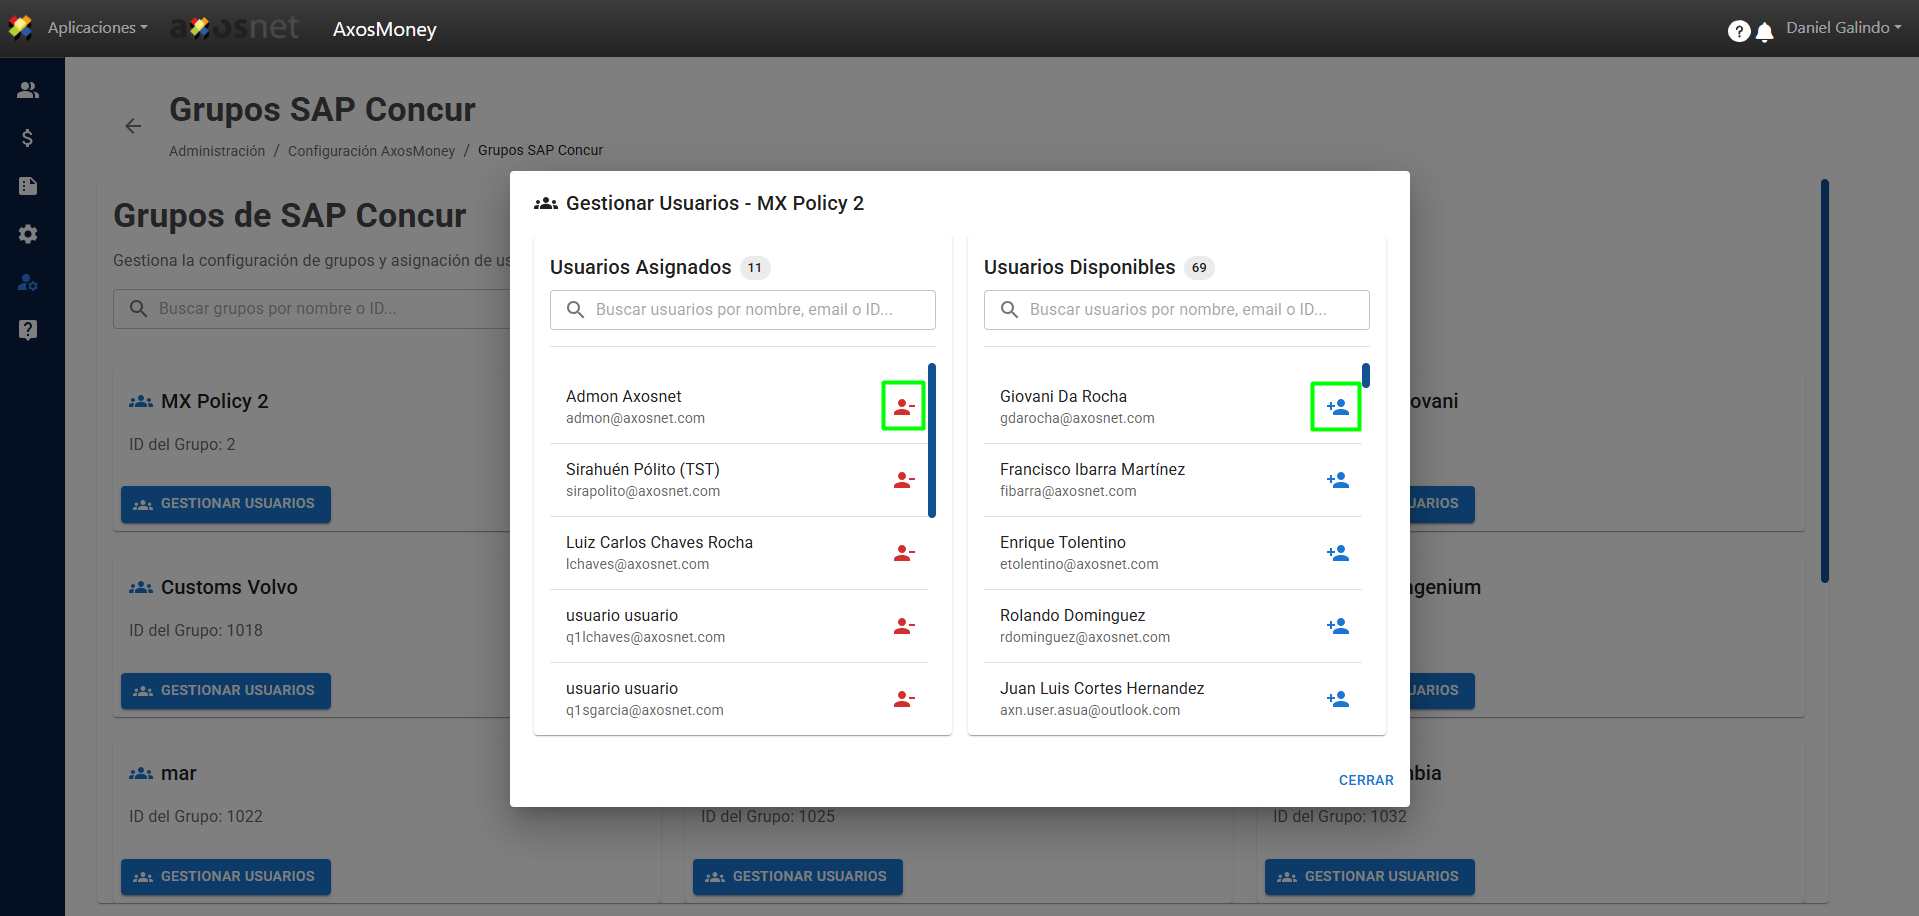
Task: Open the Administración breadcrumb link
Action: pos(217,151)
